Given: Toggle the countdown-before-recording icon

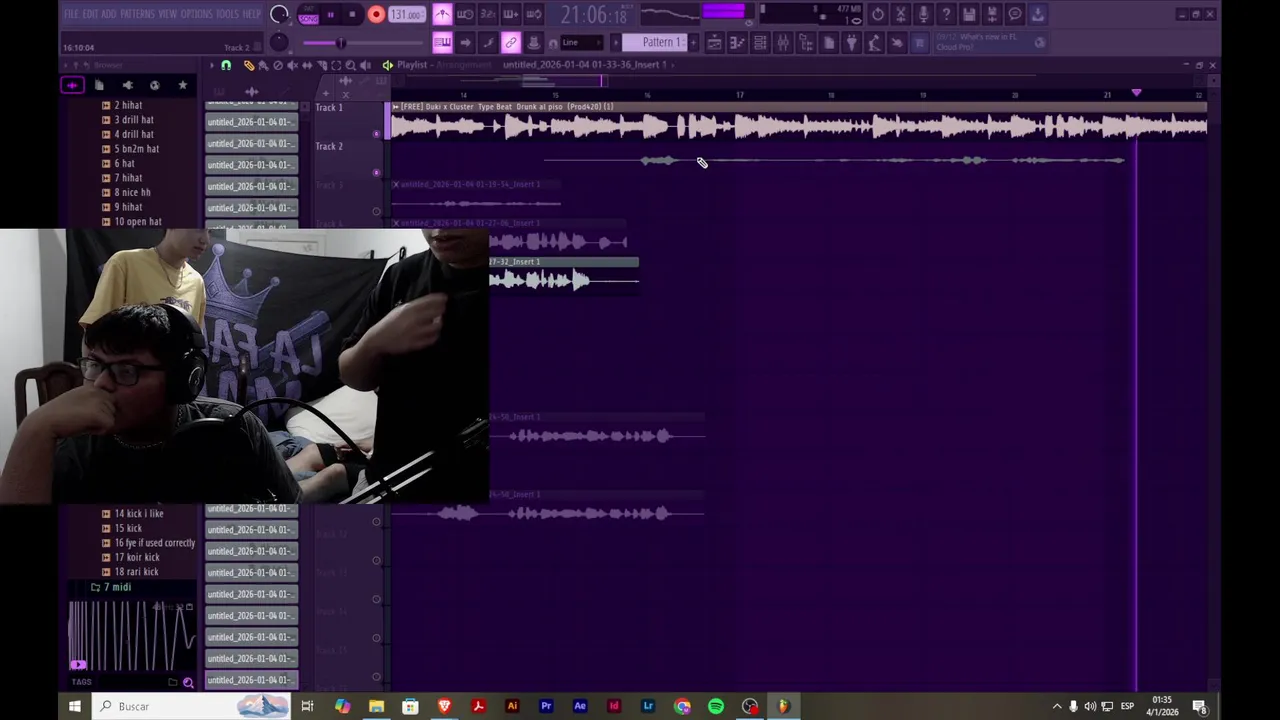Looking at the screenshot, I should pos(488,14).
